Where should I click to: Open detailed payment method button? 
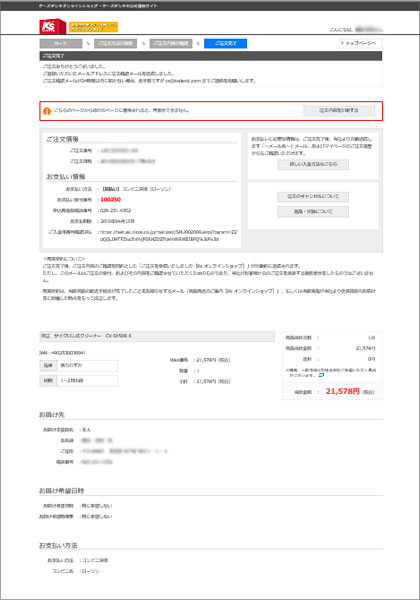click(313, 164)
